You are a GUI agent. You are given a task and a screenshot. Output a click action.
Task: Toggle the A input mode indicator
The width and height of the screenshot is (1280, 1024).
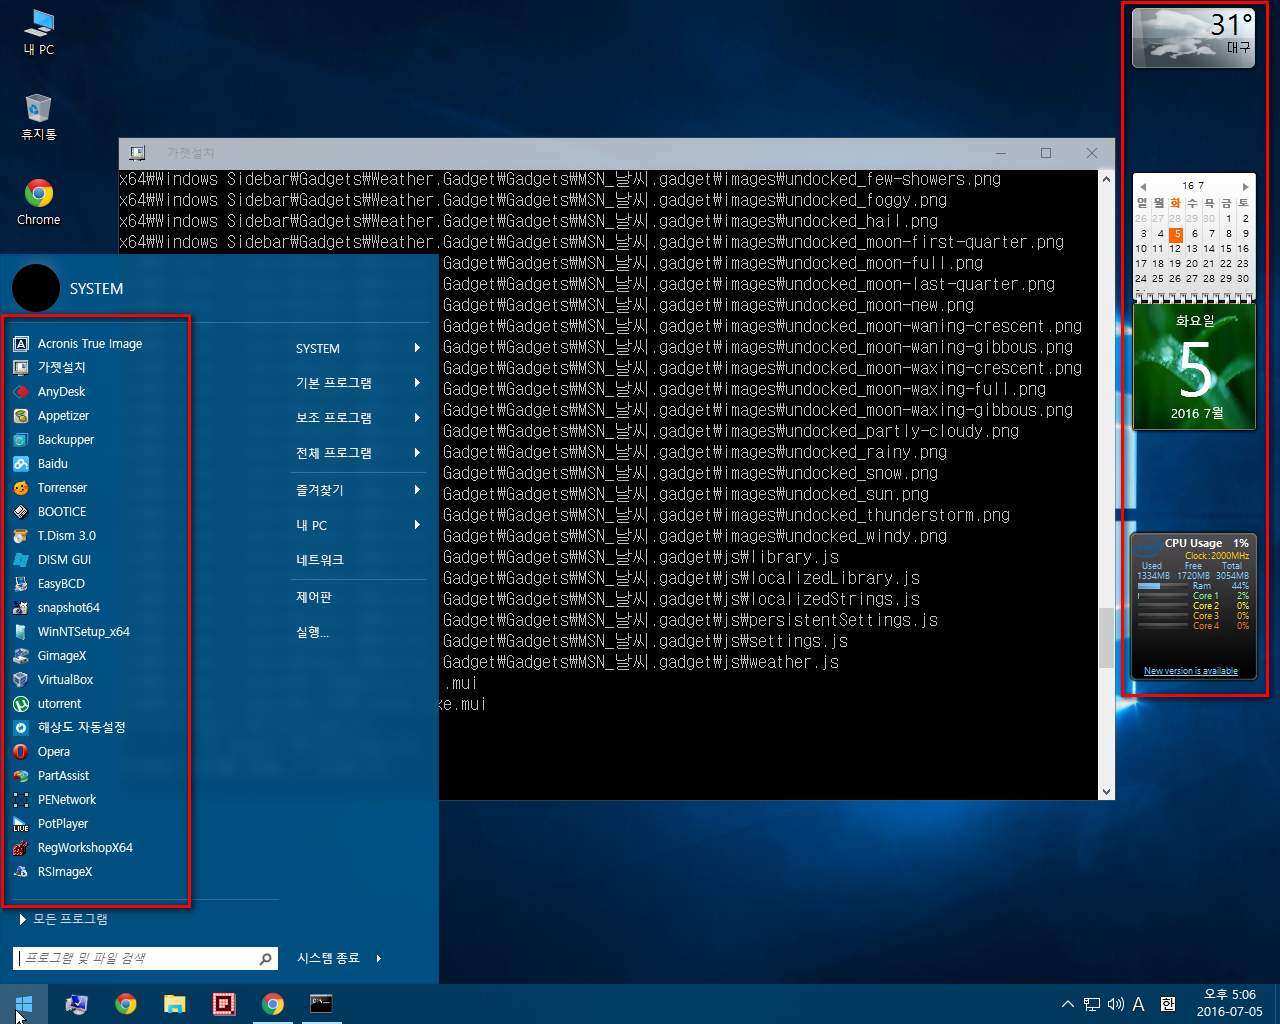(x=1139, y=1004)
